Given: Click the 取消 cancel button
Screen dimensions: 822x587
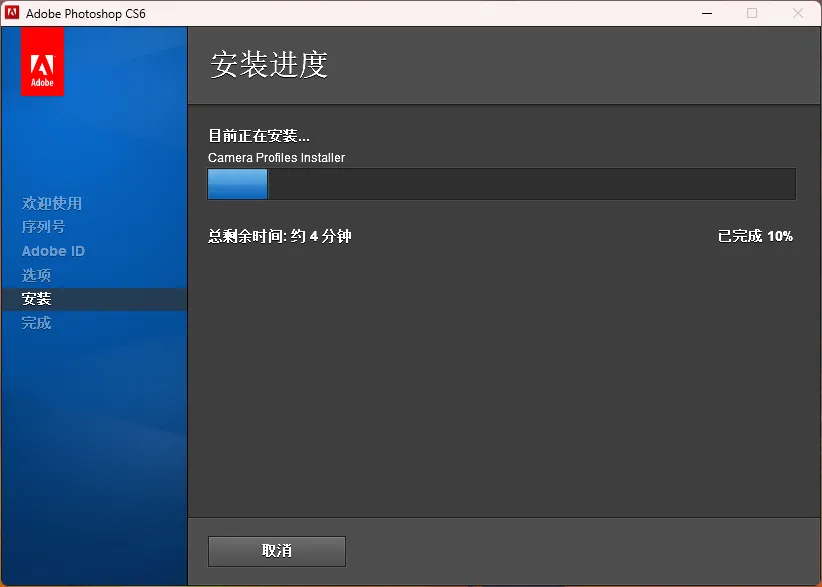Looking at the screenshot, I should [277, 551].
